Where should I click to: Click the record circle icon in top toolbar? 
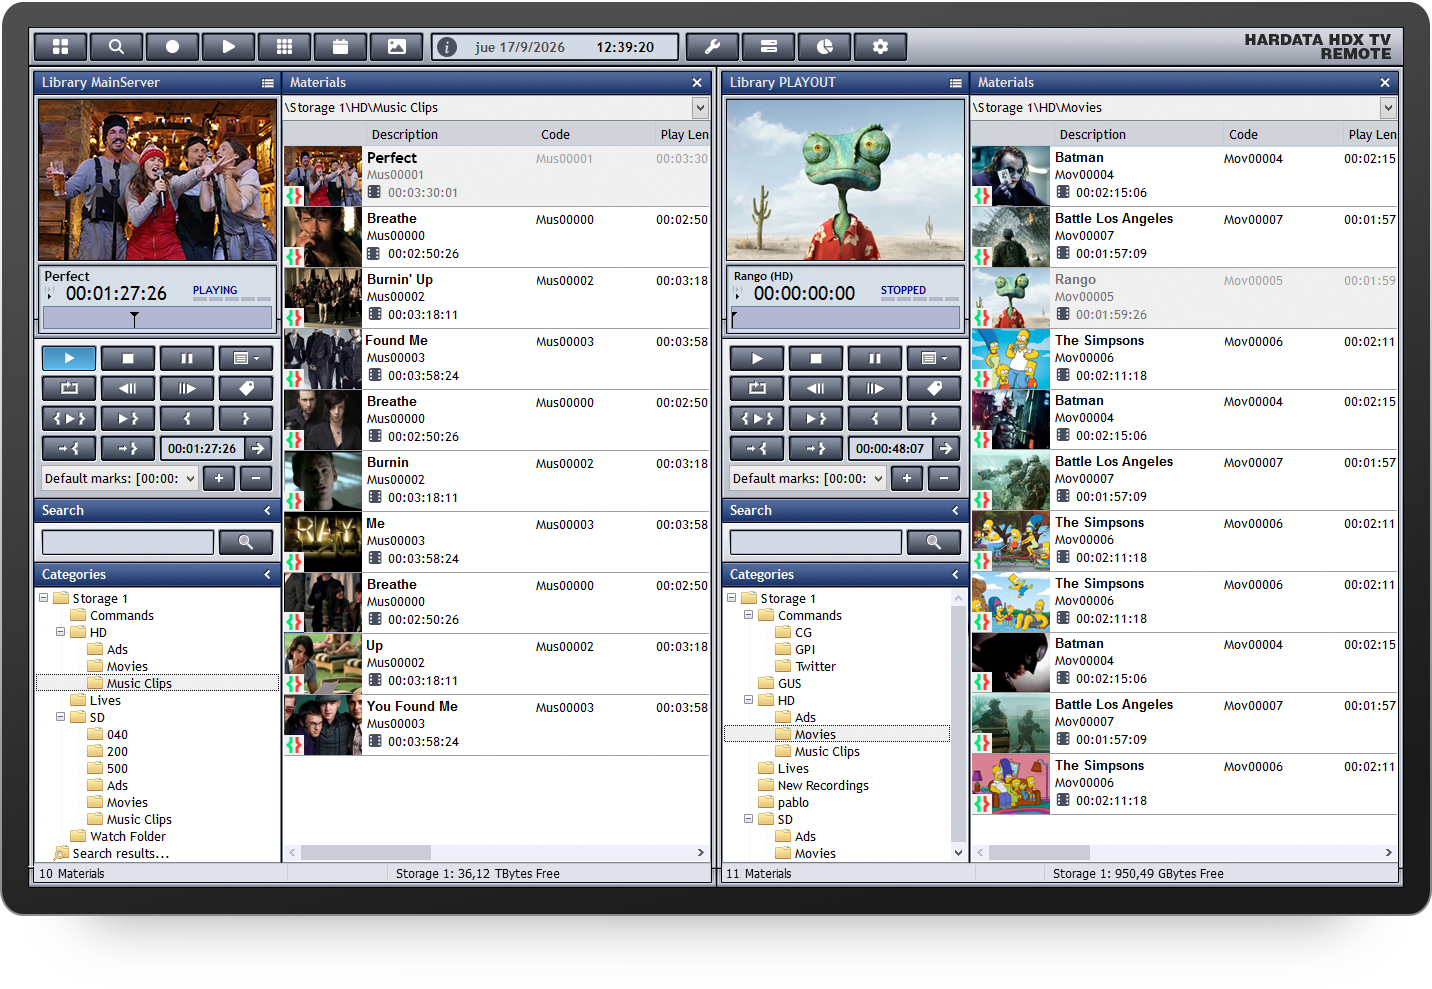[x=172, y=47]
